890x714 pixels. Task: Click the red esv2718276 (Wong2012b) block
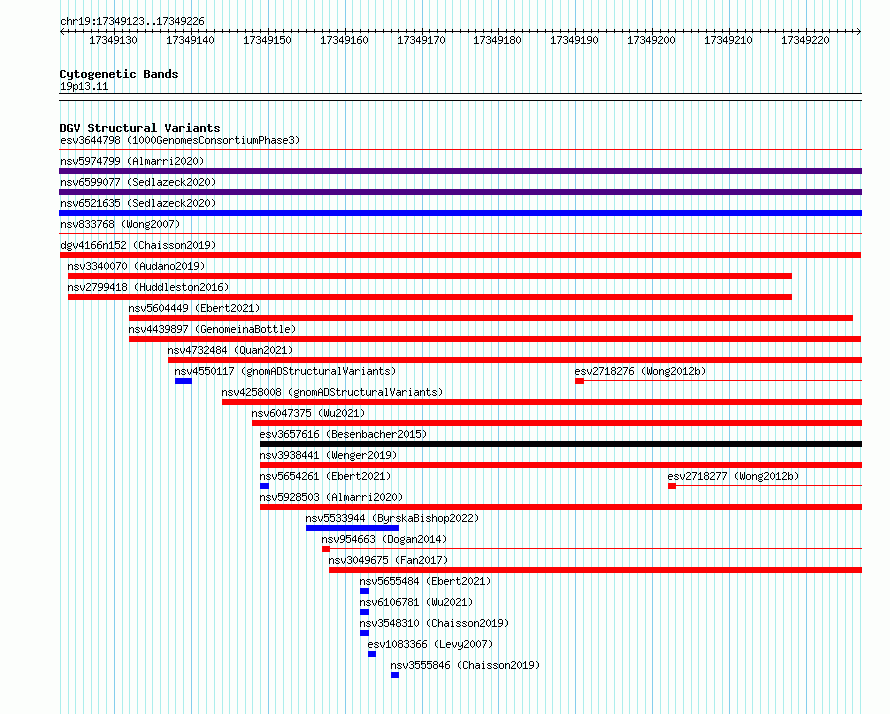(x=580, y=381)
